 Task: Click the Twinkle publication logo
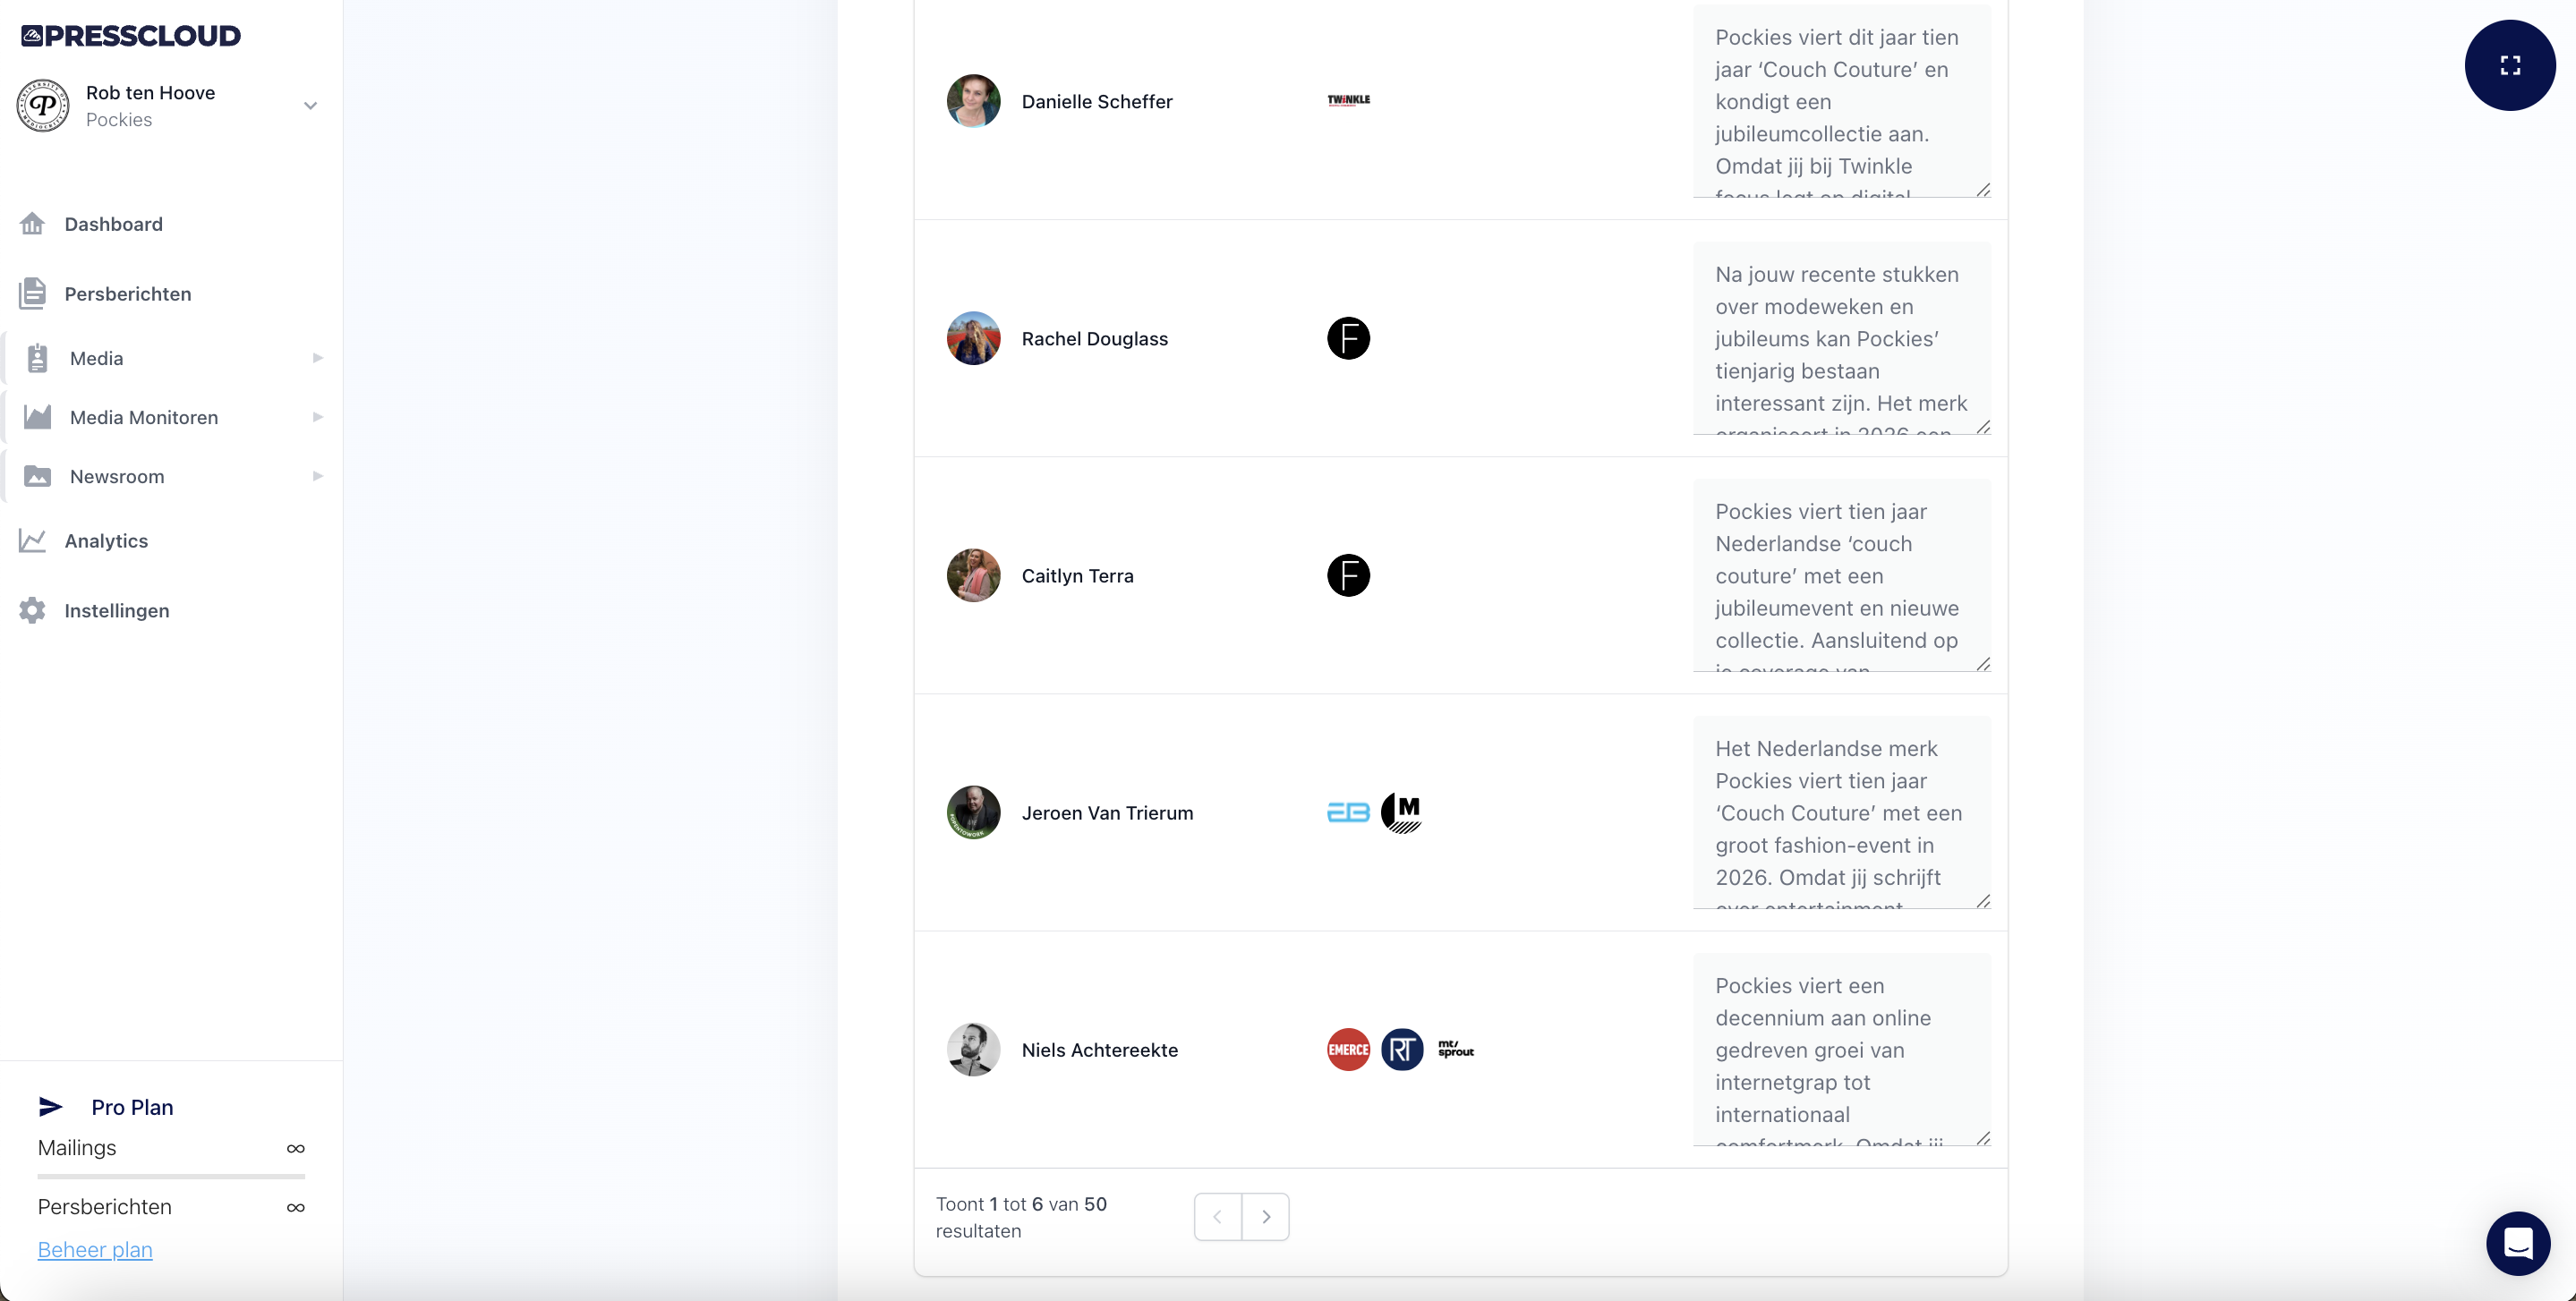1348,100
